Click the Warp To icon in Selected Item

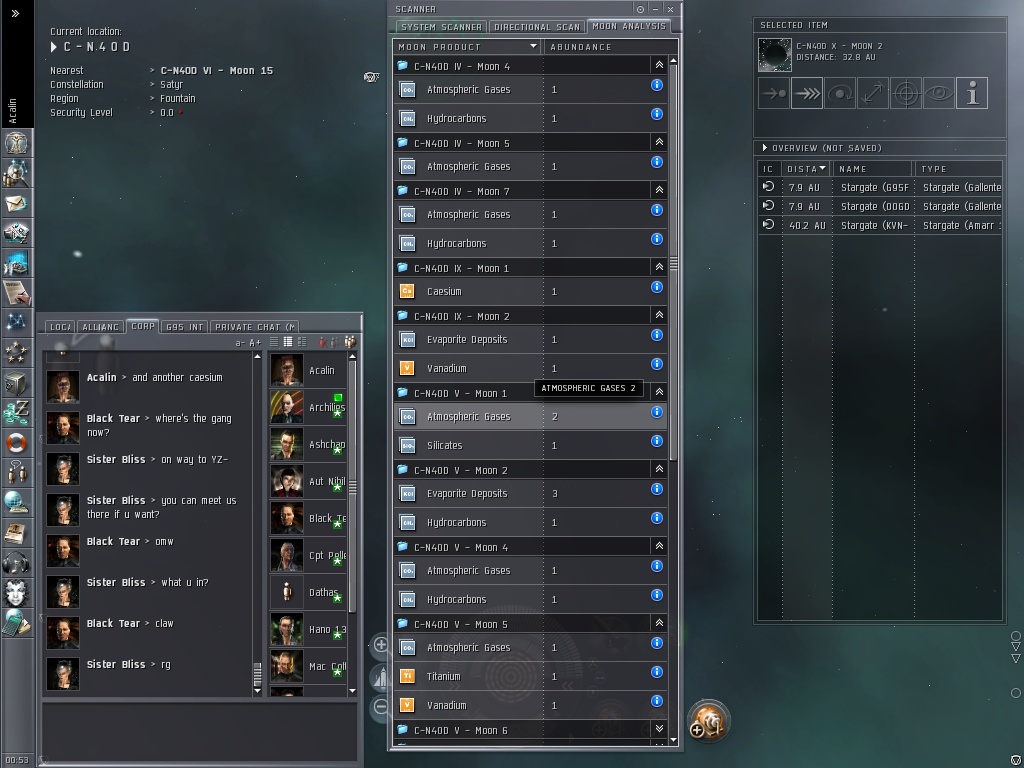807,93
